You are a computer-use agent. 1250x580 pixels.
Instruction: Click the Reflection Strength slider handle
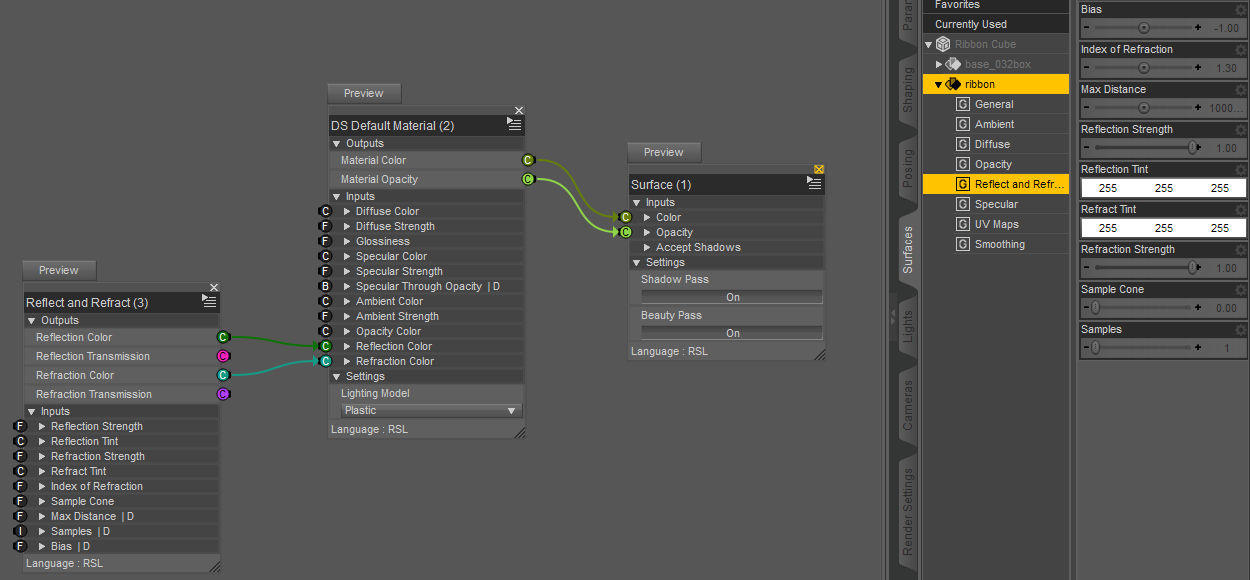pyautogui.click(x=1193, y=148)
